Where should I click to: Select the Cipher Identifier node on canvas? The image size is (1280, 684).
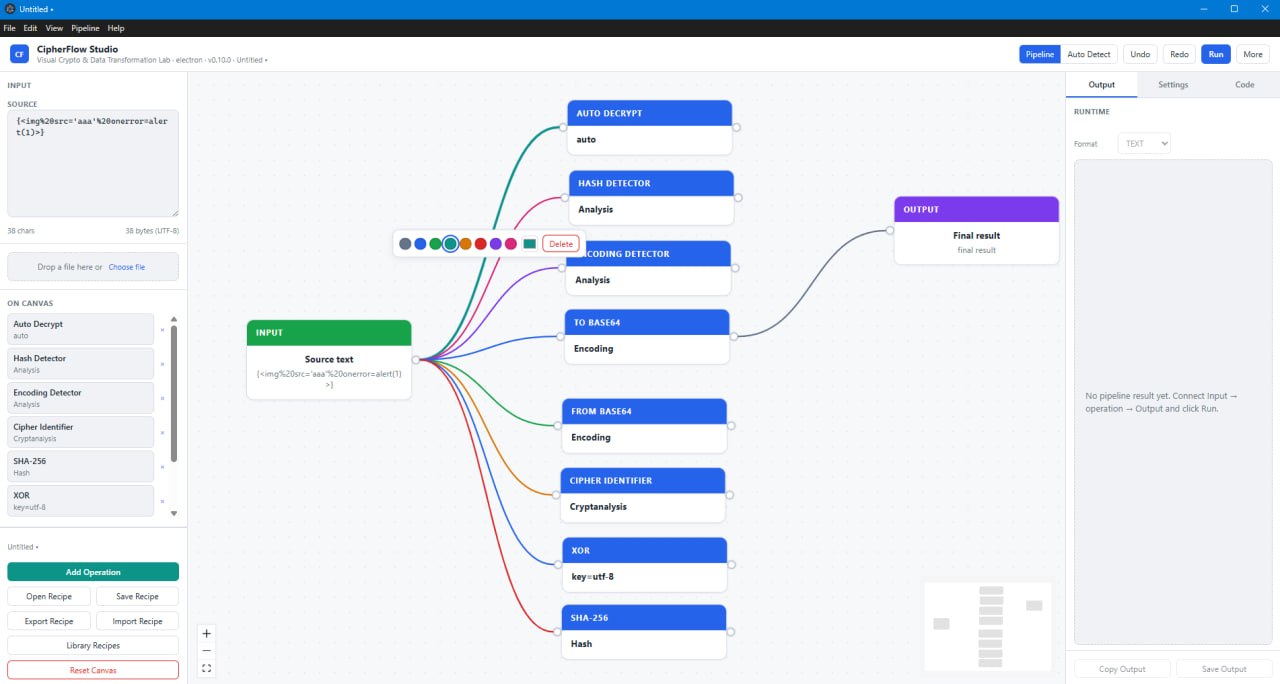click(642, 494)
